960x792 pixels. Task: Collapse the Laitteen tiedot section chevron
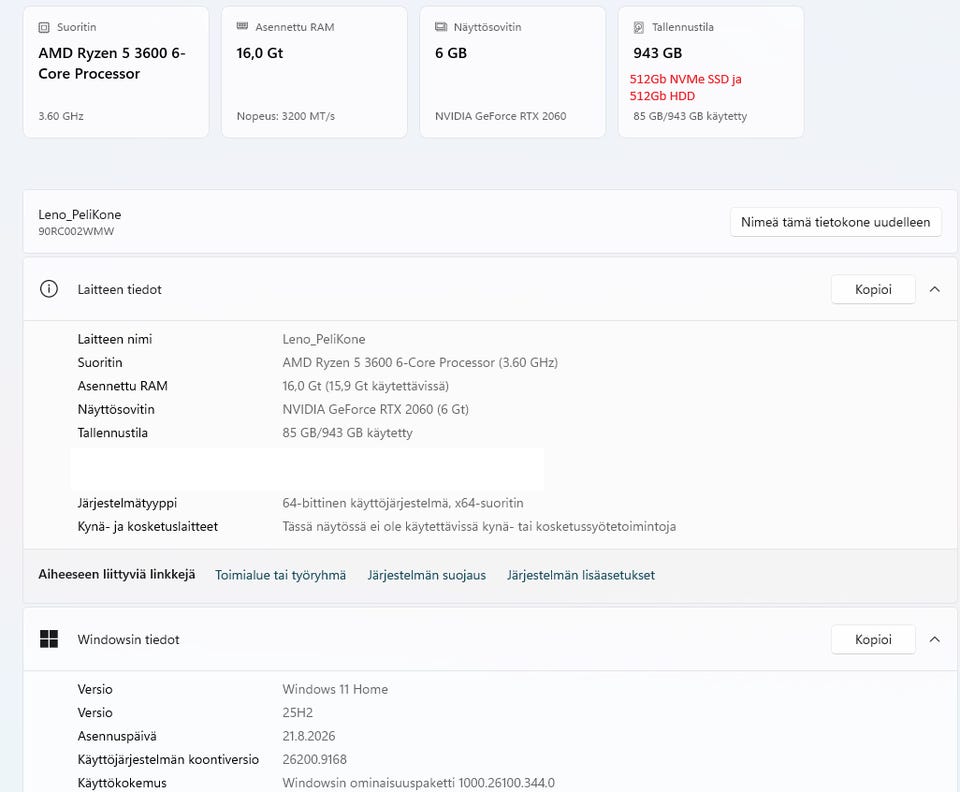[x=934, y=289]
